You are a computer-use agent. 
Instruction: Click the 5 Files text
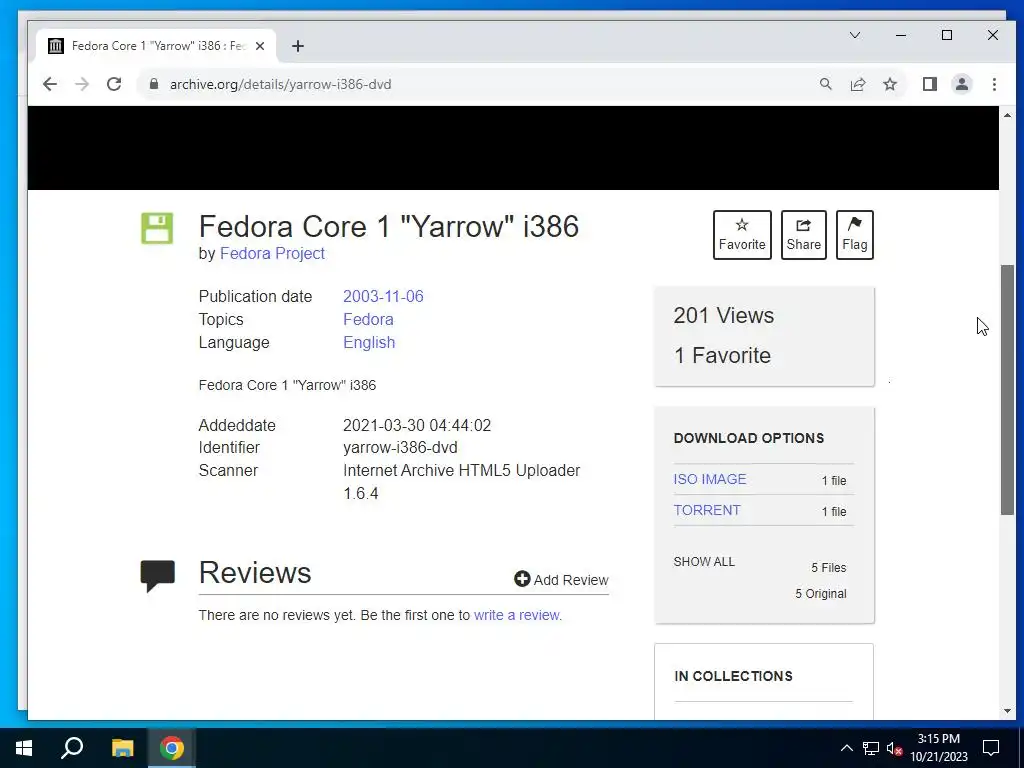829,568
